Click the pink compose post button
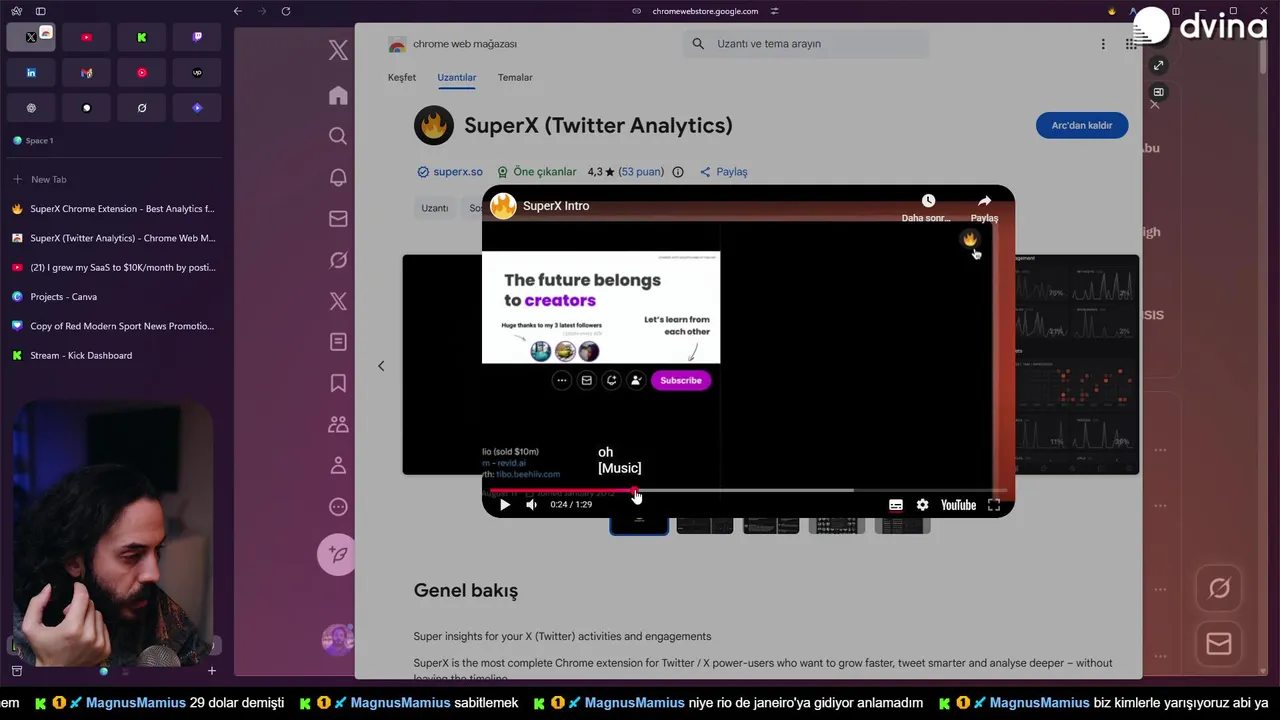This screenshot has height=720, width=1280. point(338,554)
